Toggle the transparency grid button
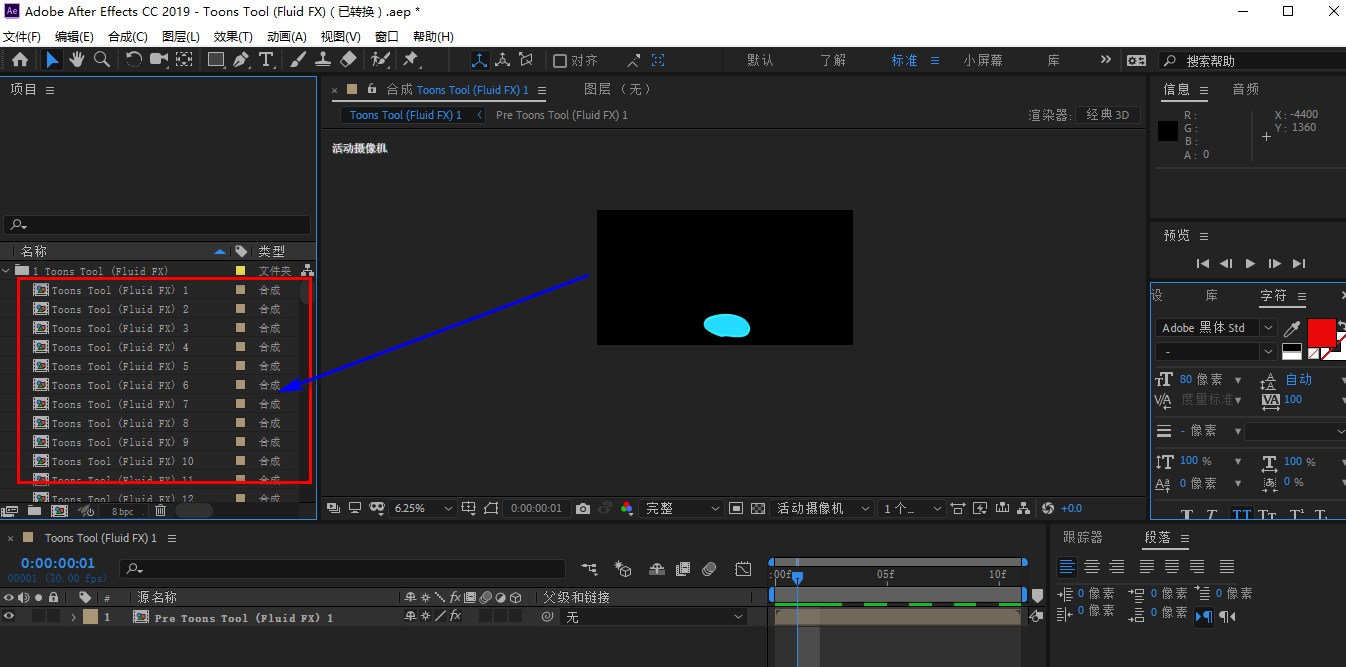Screen dimensions: 1346x667 [758, 508]
